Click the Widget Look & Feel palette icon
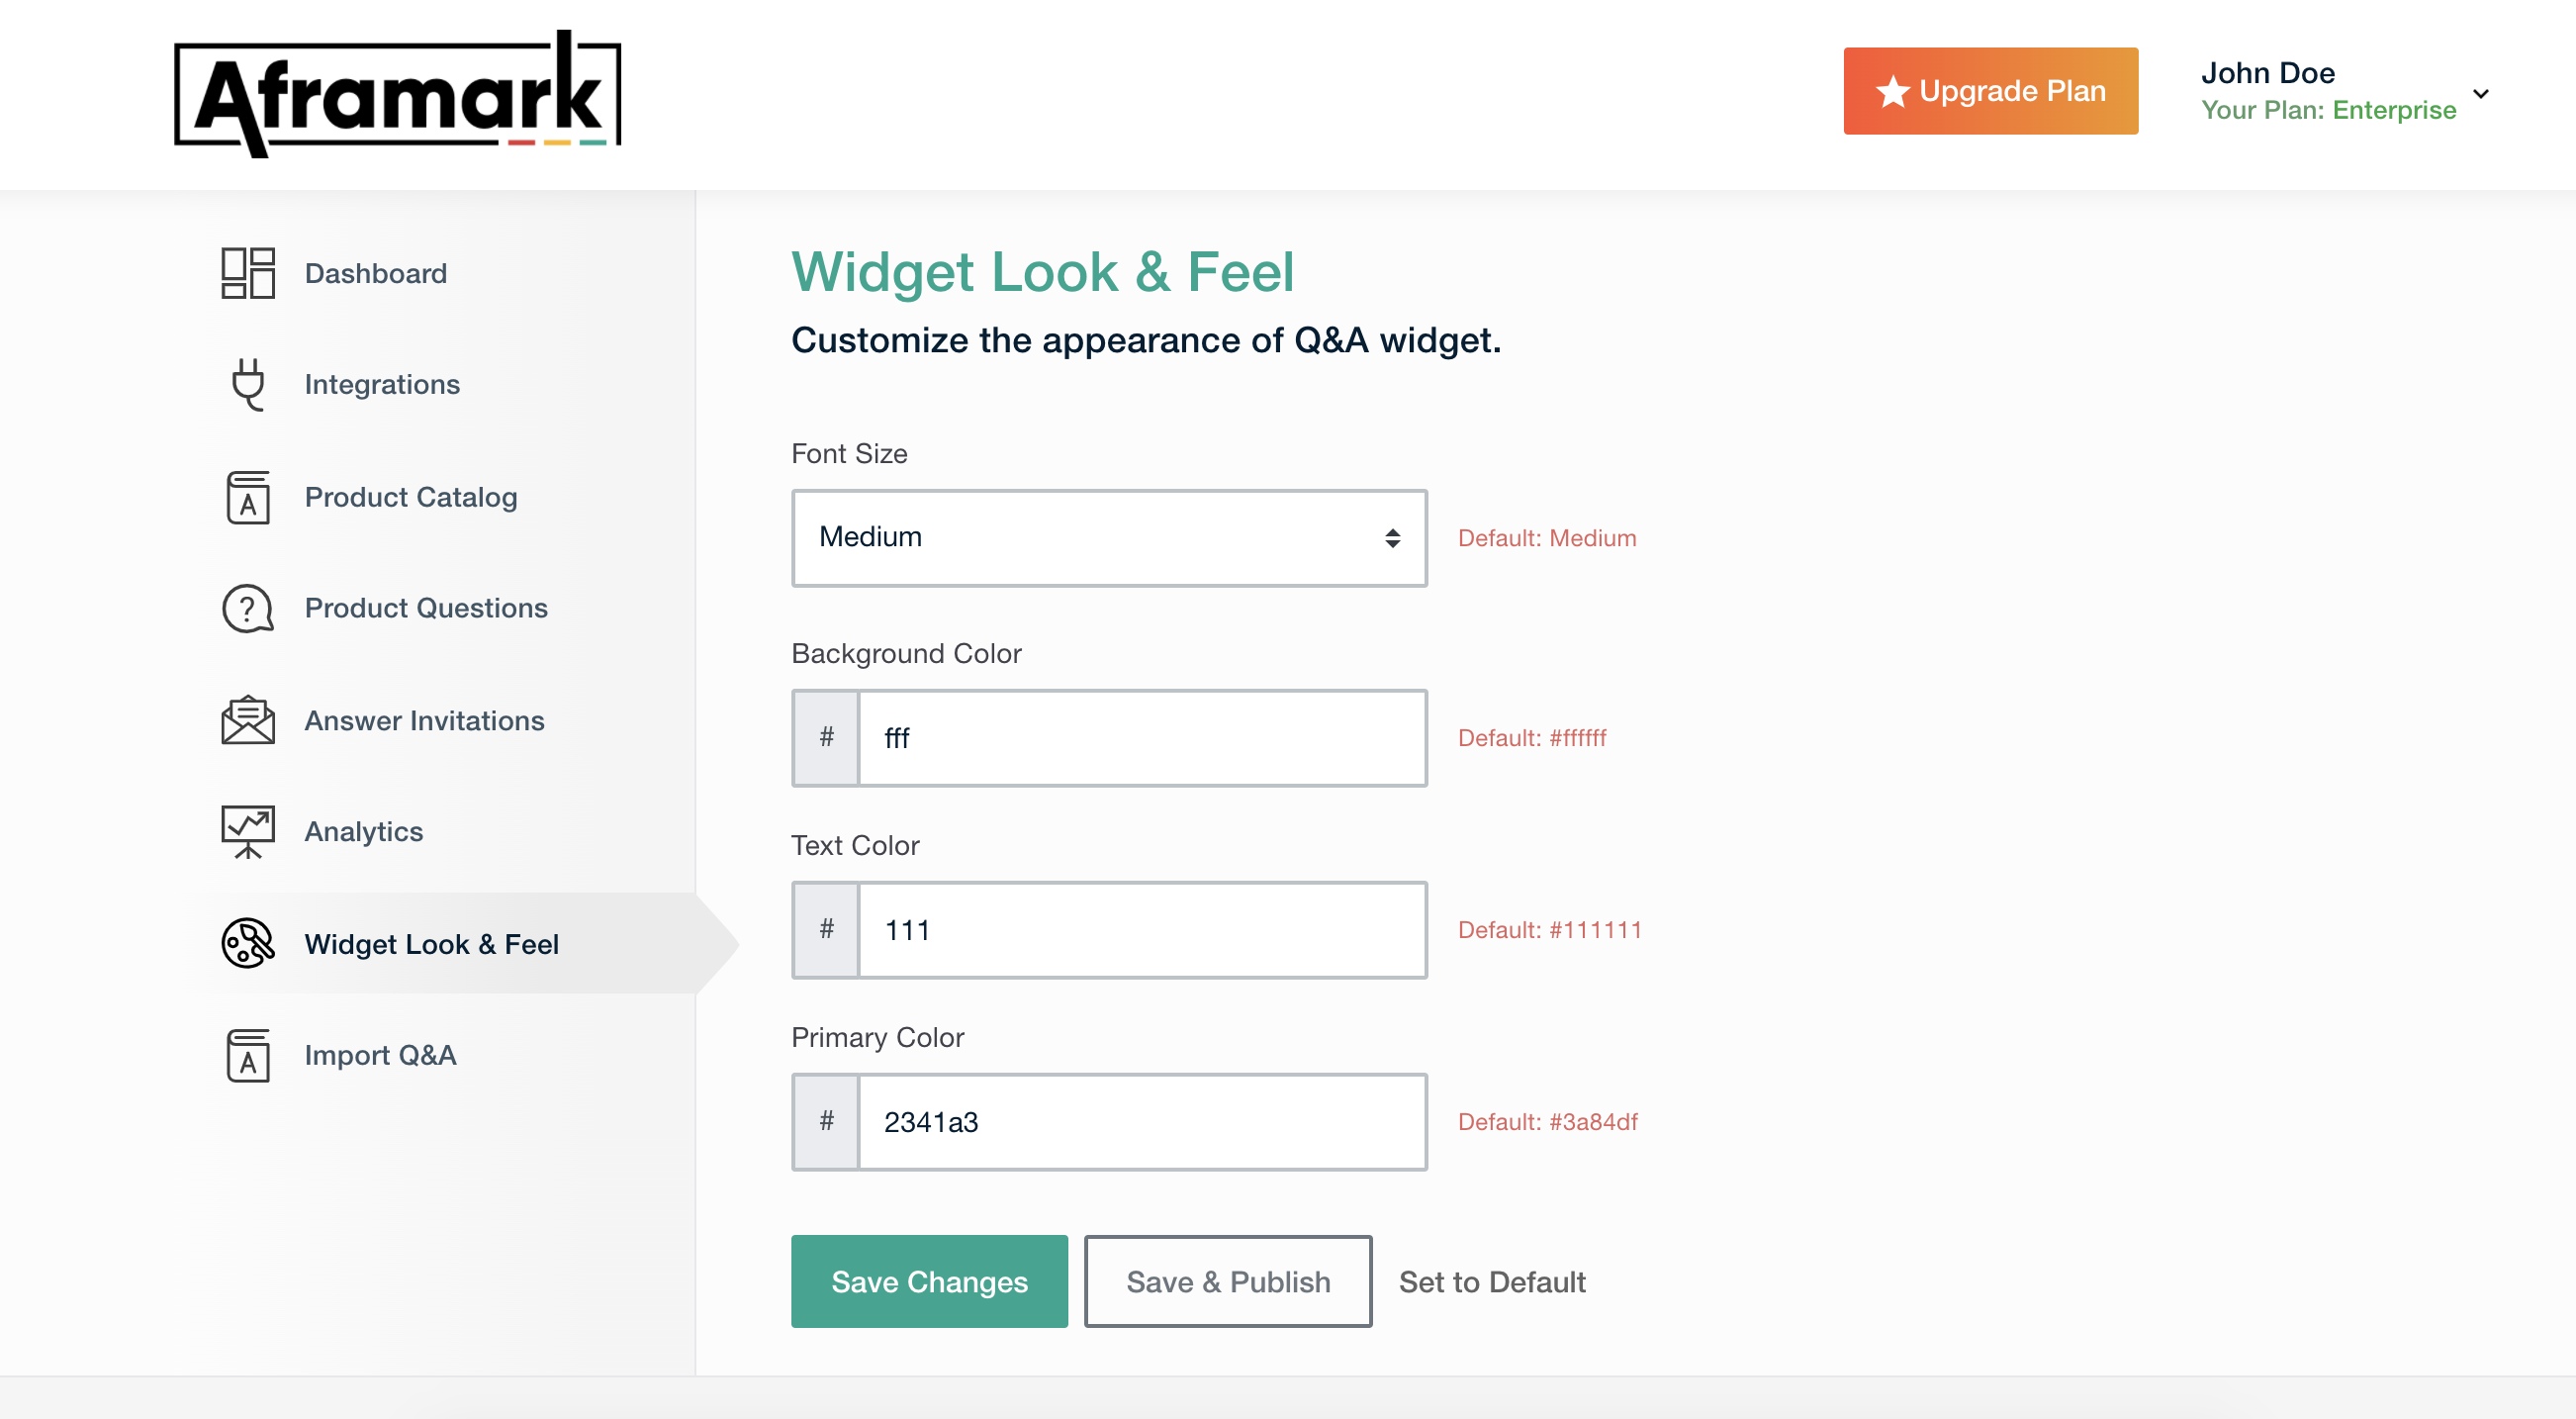 click(x=247, y=943)
